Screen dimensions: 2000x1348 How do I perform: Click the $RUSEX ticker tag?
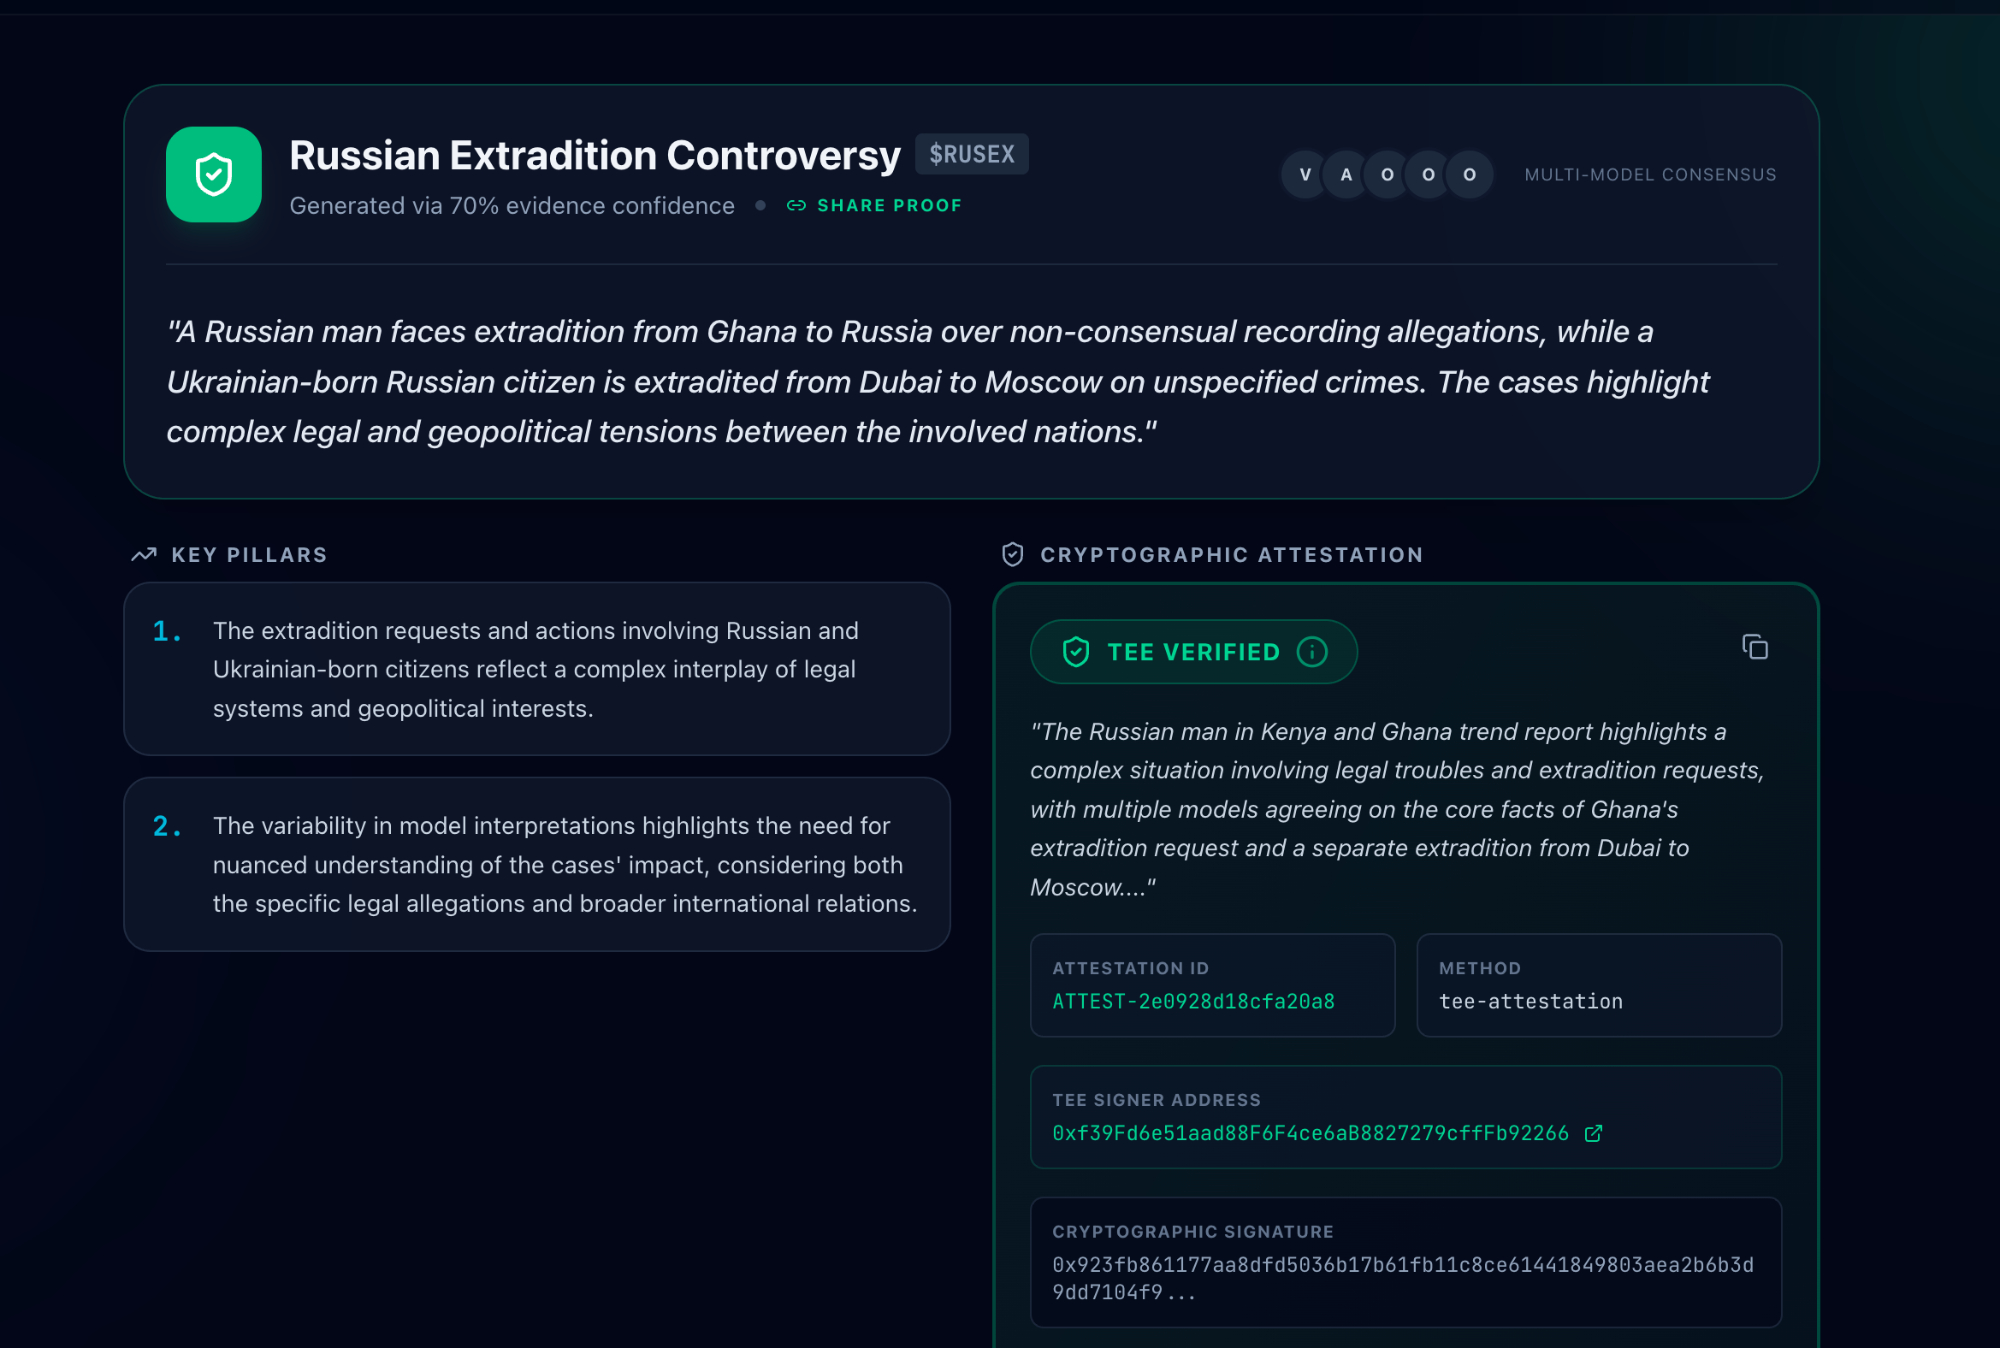972,154
